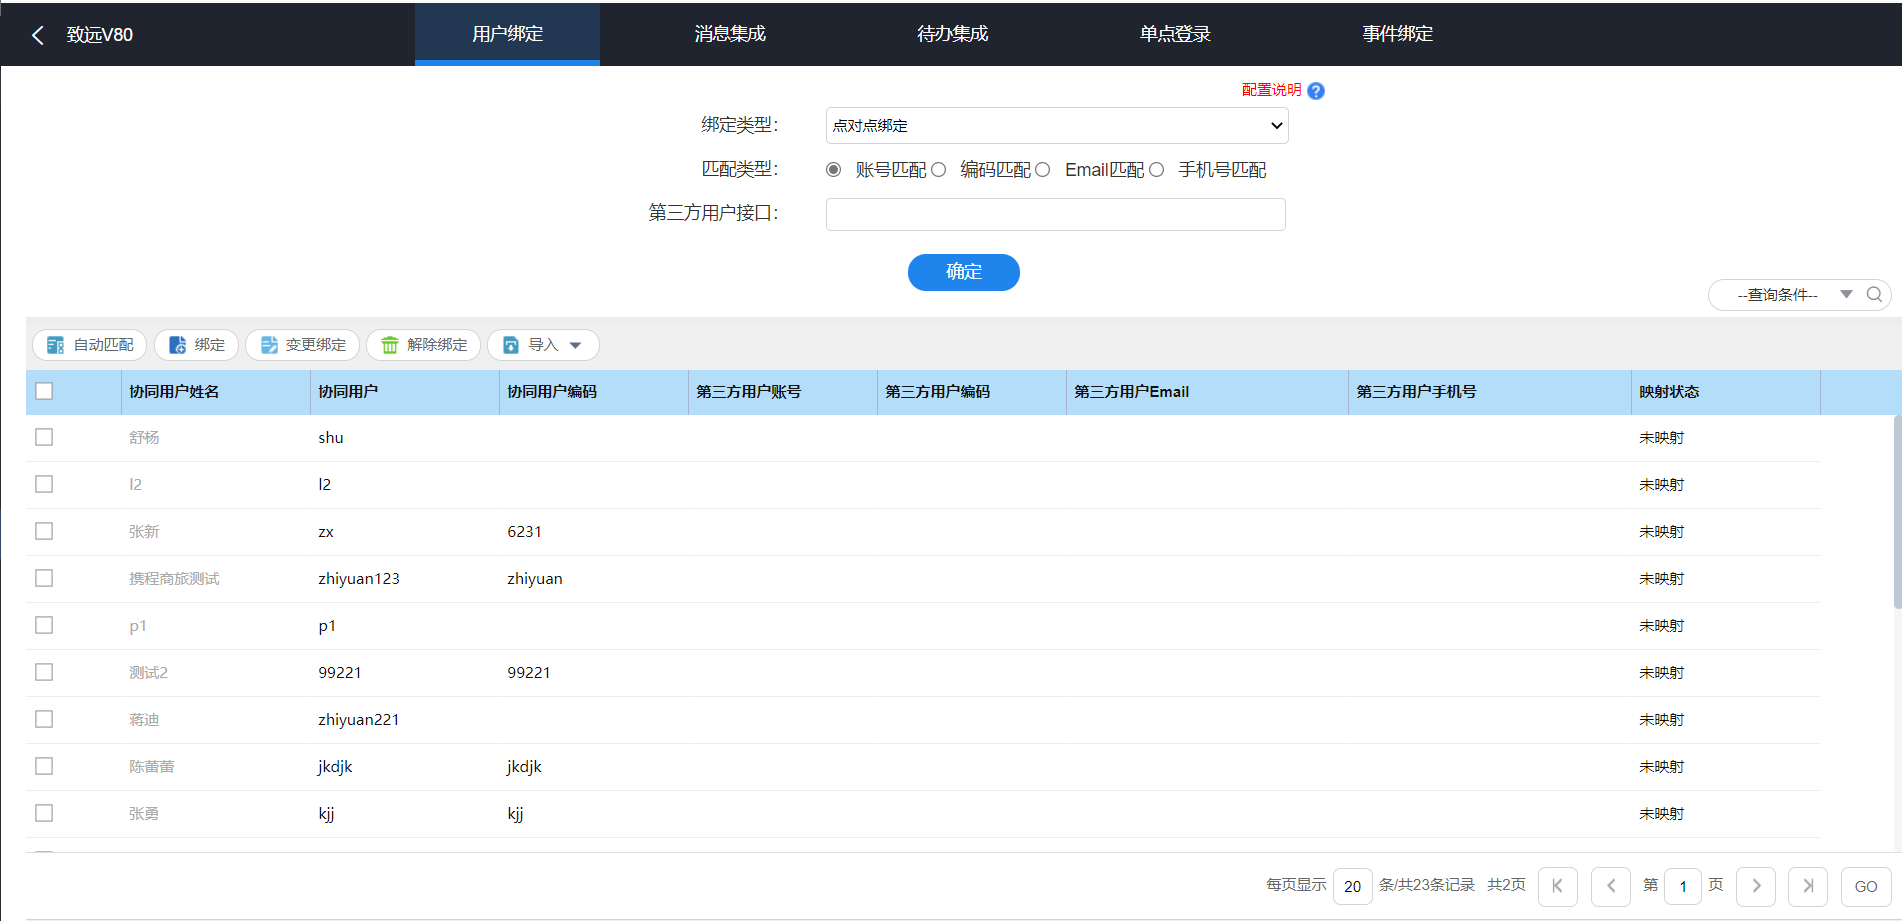Image resolution: width=1902 pixels, height=921 pixels.
Task: Tick the checkbox for row 张新
Action: tap(44, 531)
